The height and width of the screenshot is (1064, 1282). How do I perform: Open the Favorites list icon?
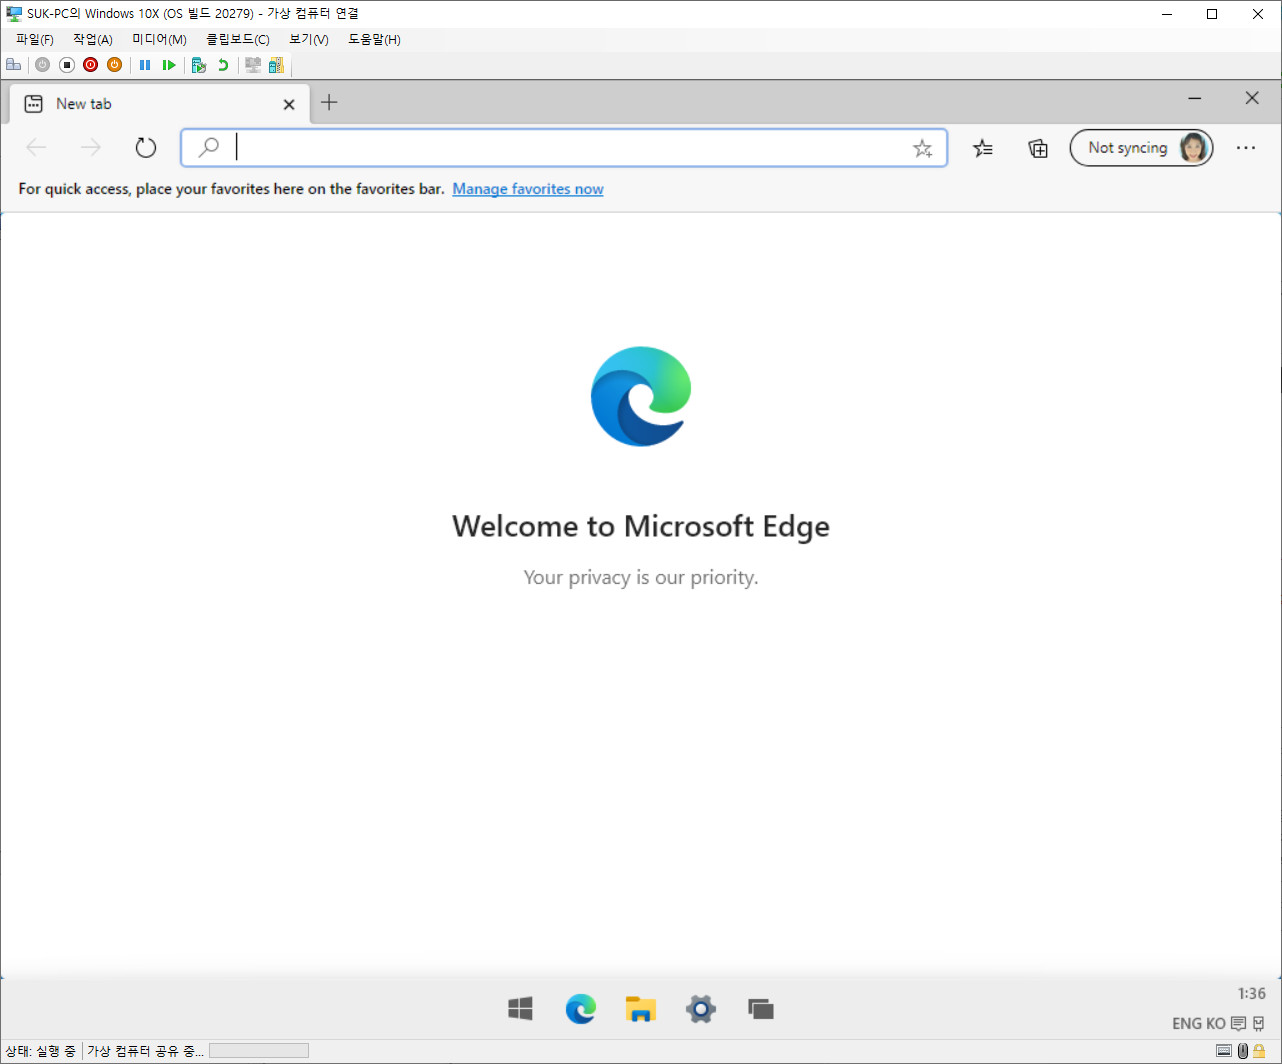[983, 148]
